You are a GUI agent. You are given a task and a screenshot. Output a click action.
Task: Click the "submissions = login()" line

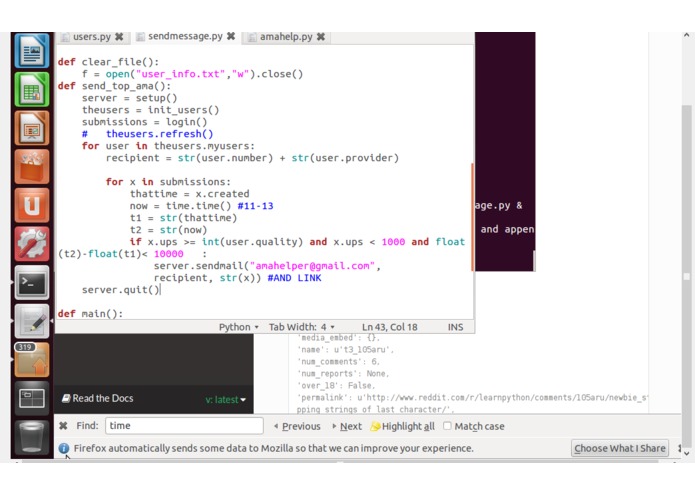pos(144,122)
